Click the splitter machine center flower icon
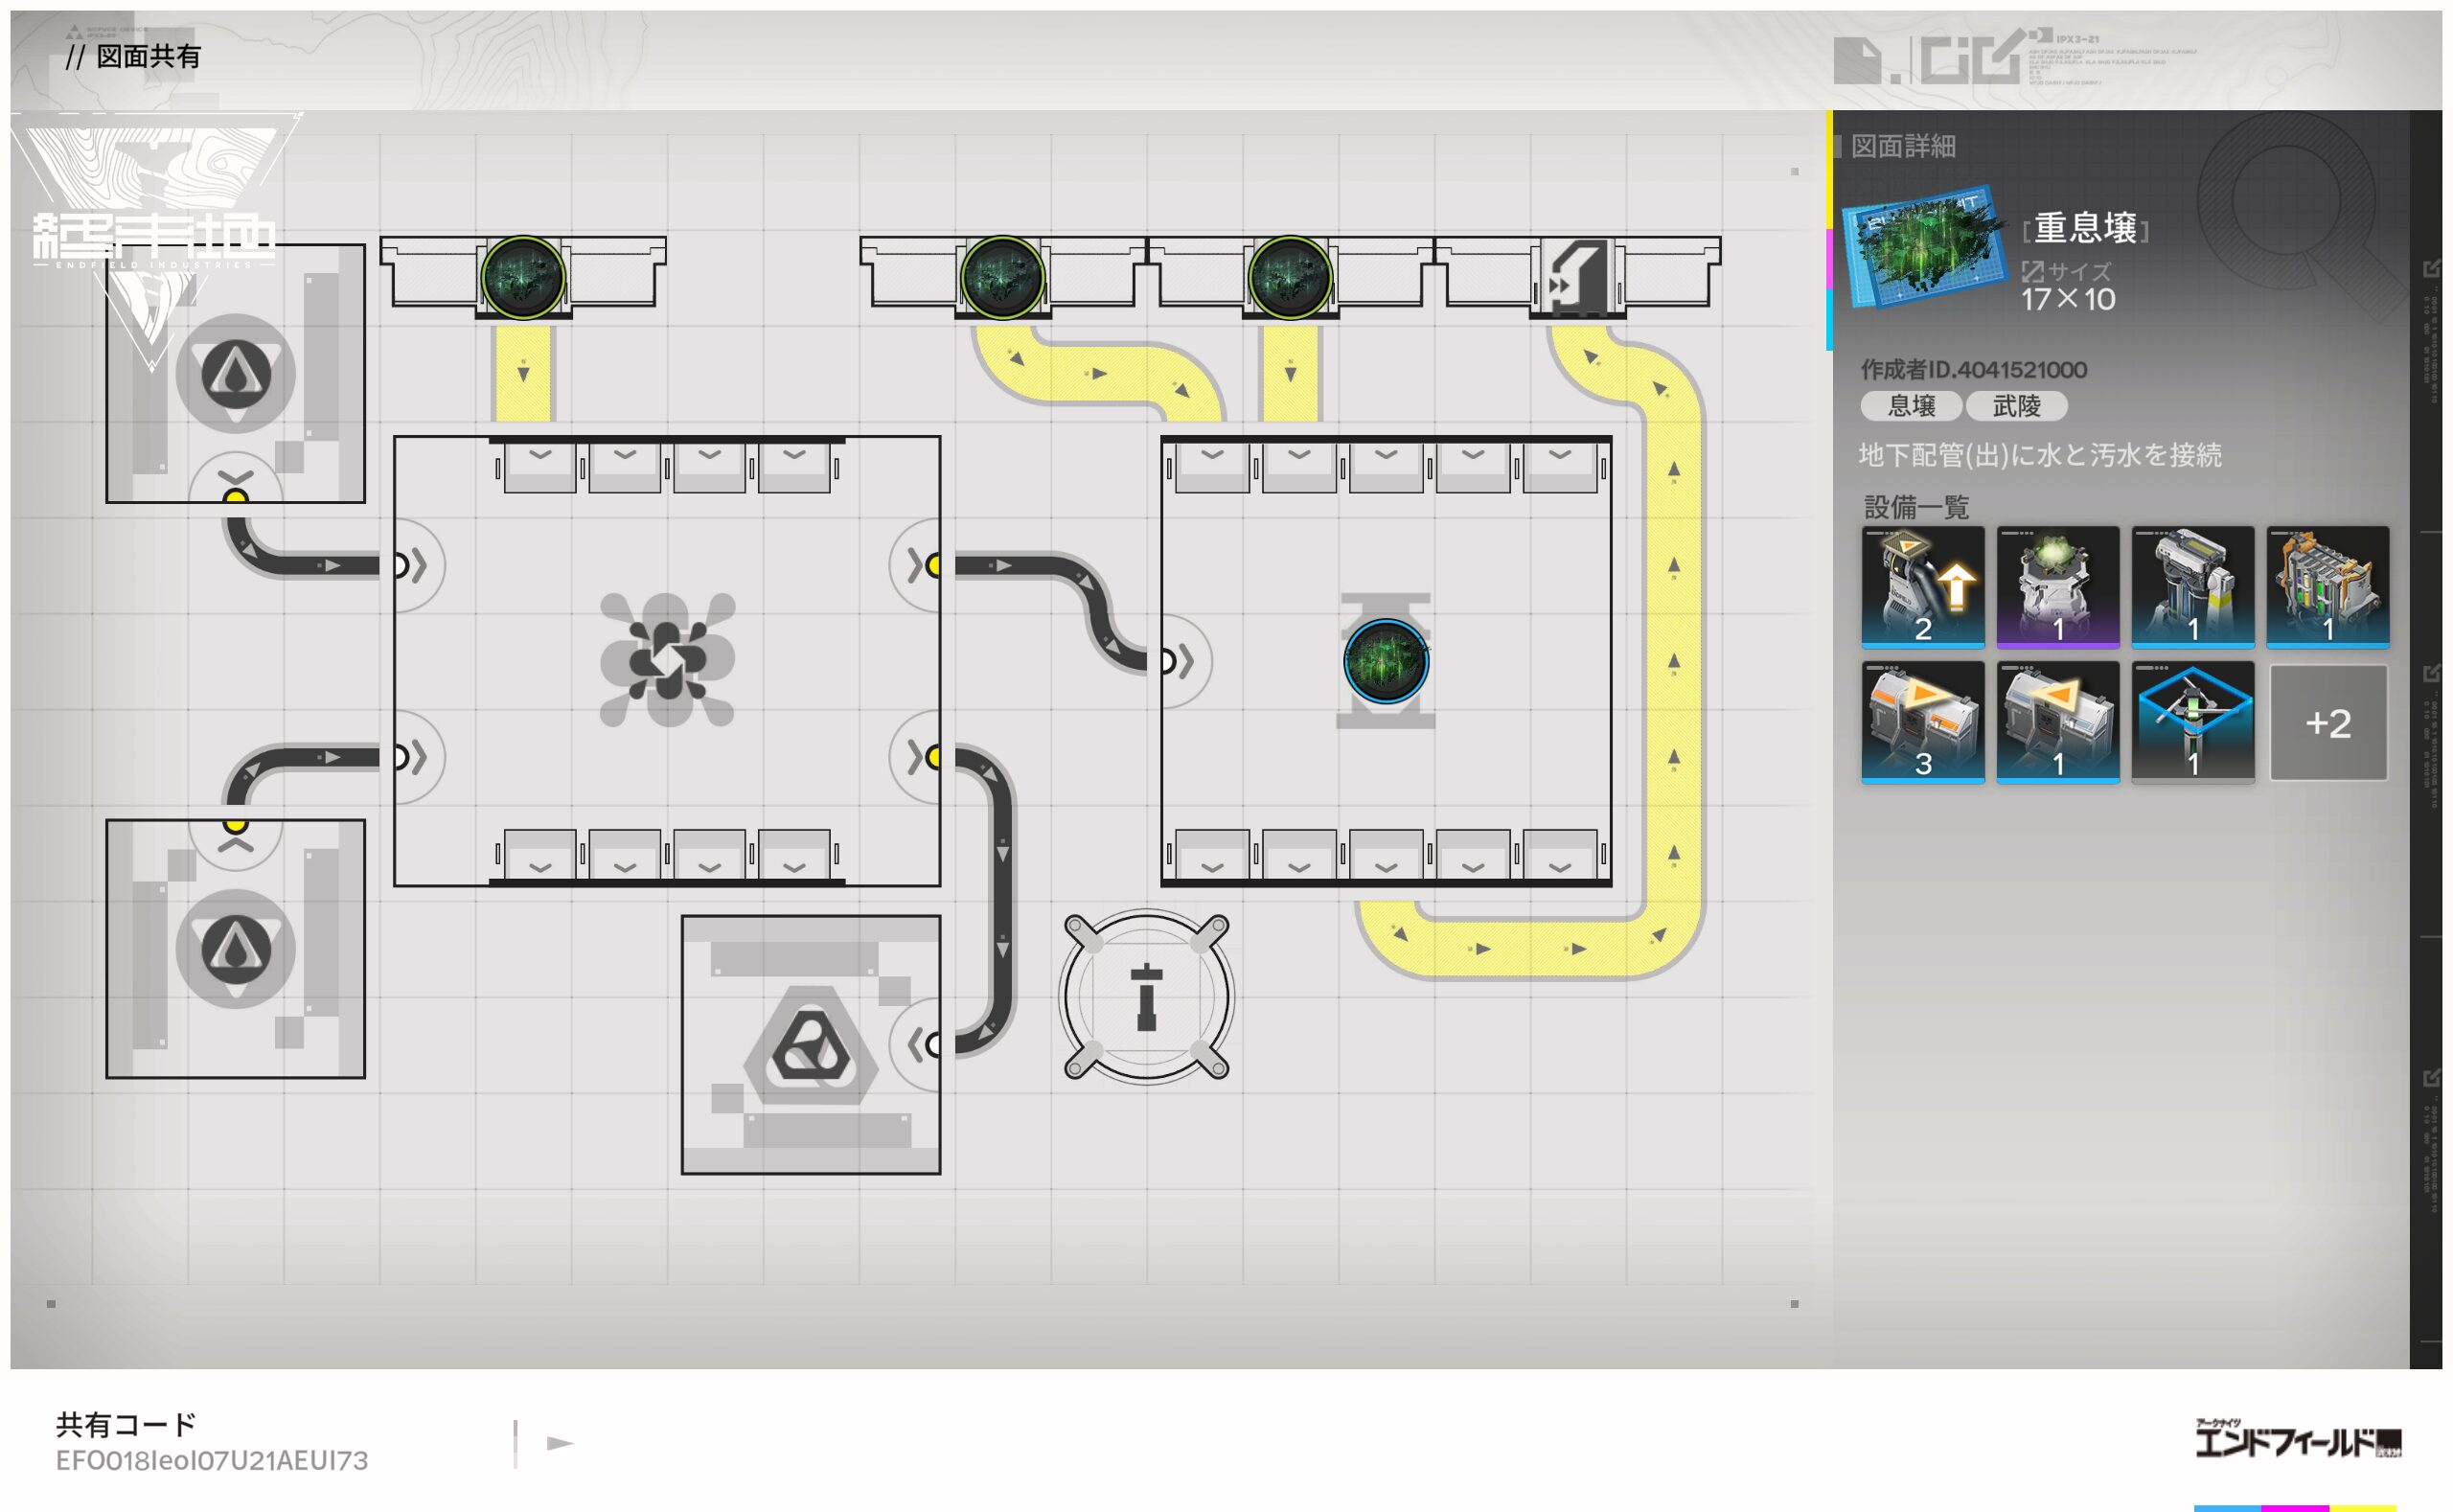Screen dimensions: 2453x1512 point(667,660)
